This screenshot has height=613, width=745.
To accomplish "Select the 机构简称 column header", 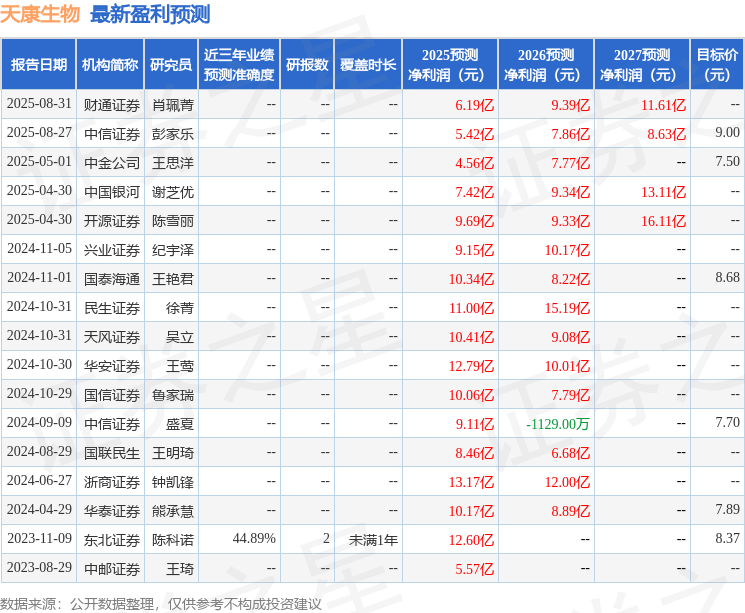I will coord(110,65).
